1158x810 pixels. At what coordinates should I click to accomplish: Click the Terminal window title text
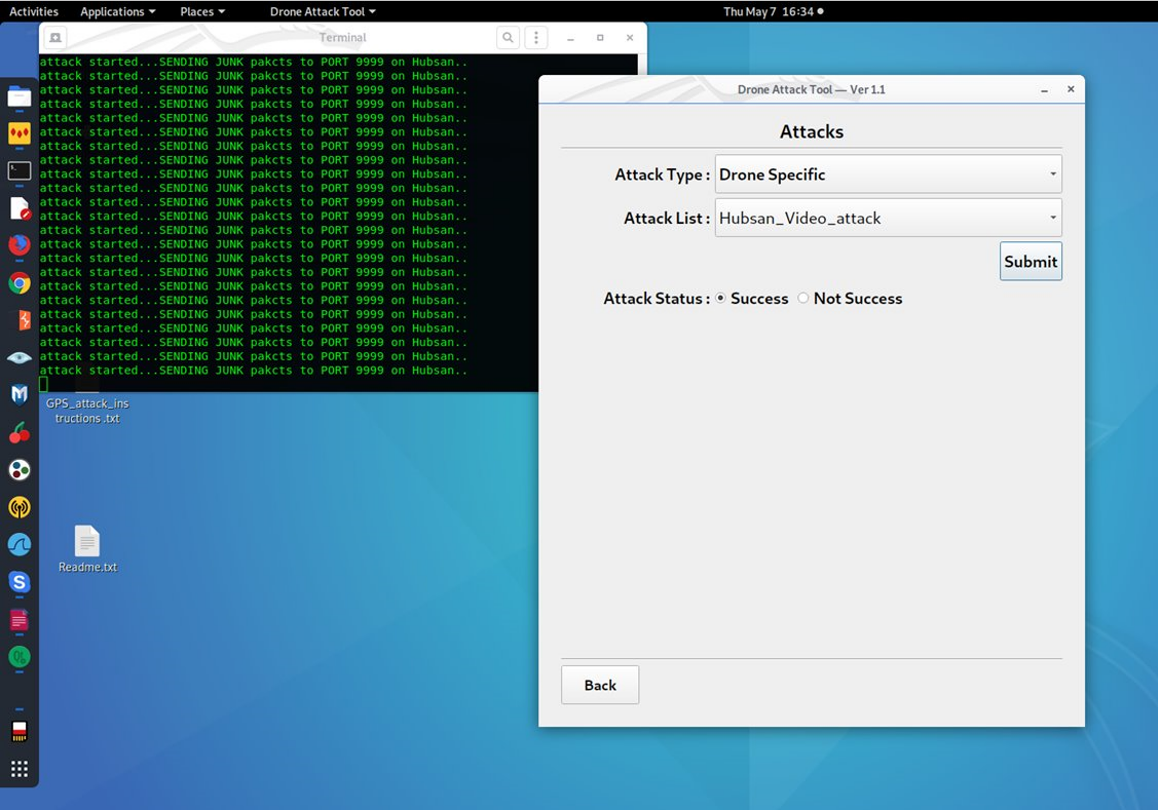coord(343,38)
